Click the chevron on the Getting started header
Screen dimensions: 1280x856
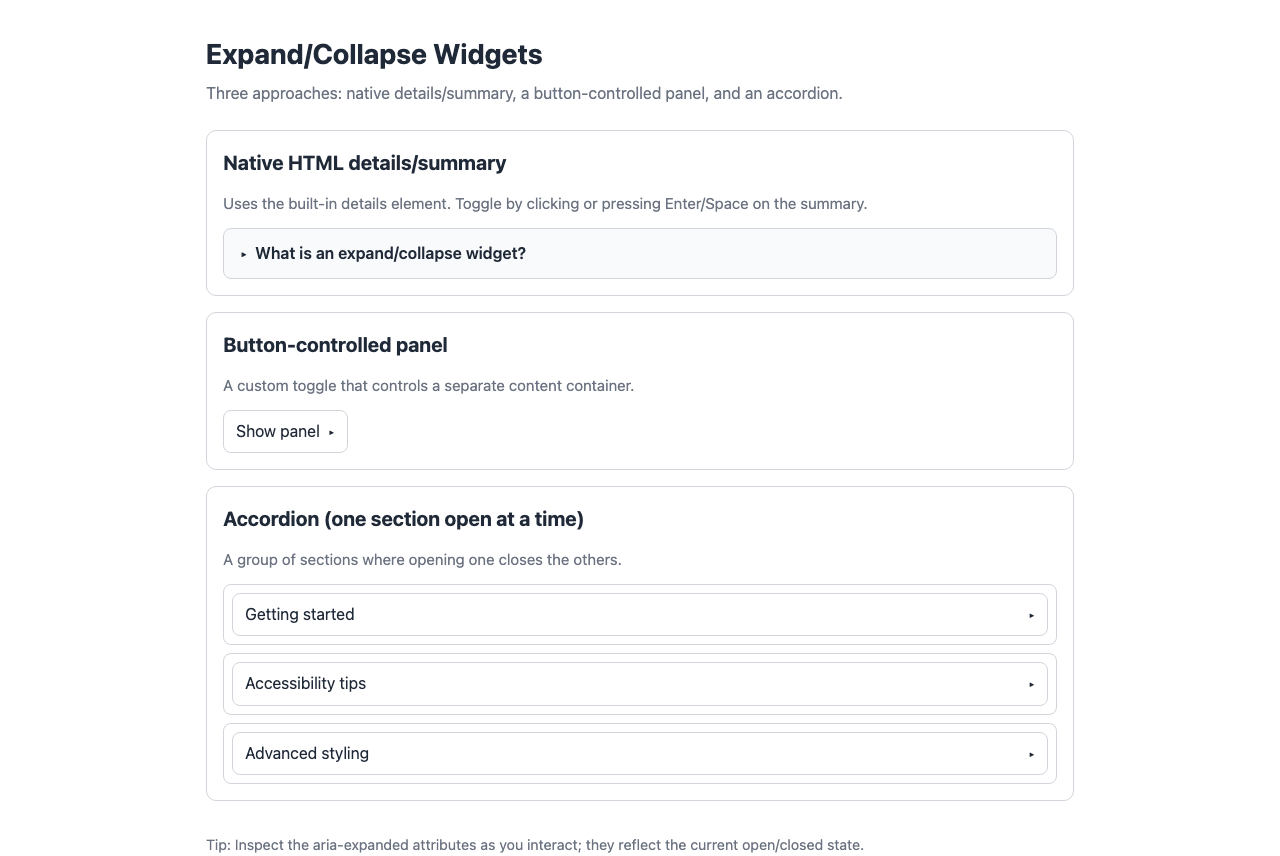[x=1031, y=614]
